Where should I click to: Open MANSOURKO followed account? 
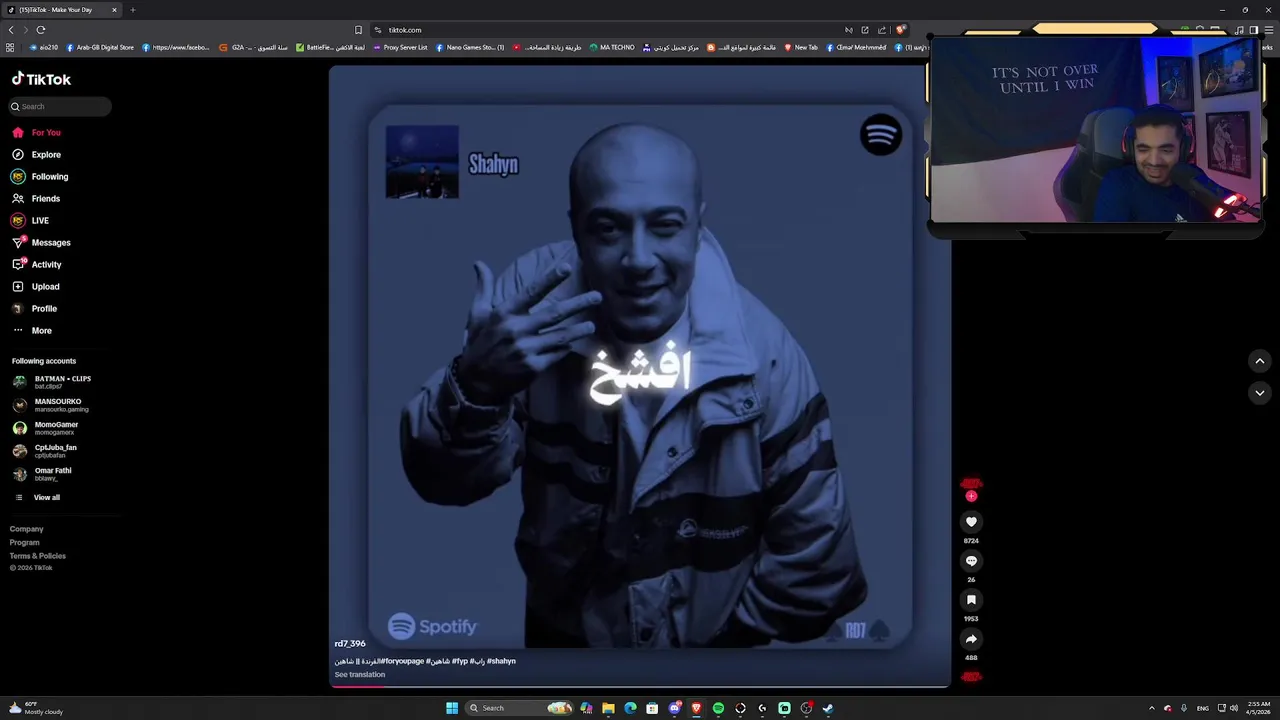(x=50, y=405)
